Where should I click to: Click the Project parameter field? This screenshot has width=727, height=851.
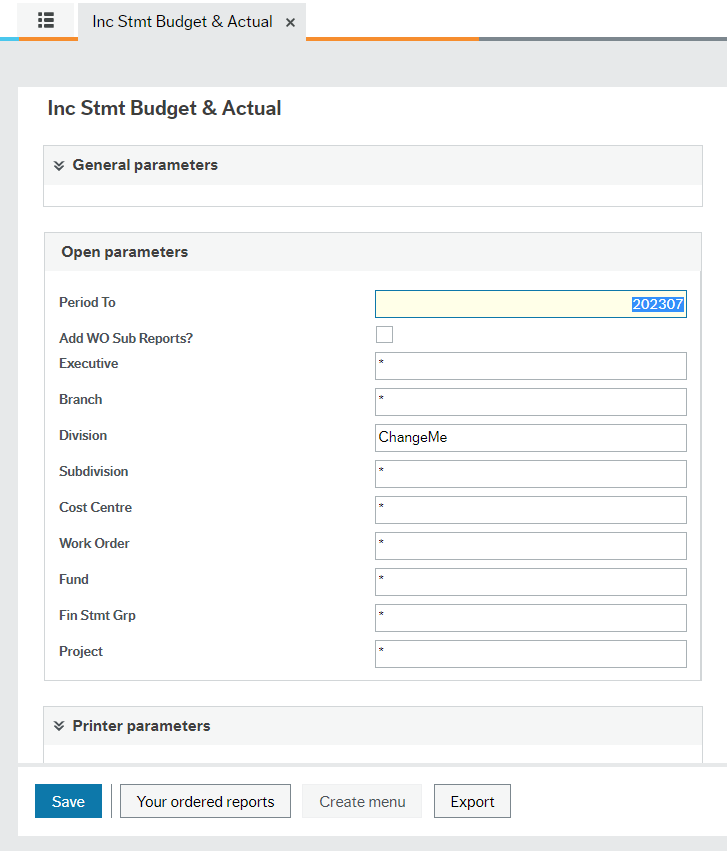pos(530,653)
